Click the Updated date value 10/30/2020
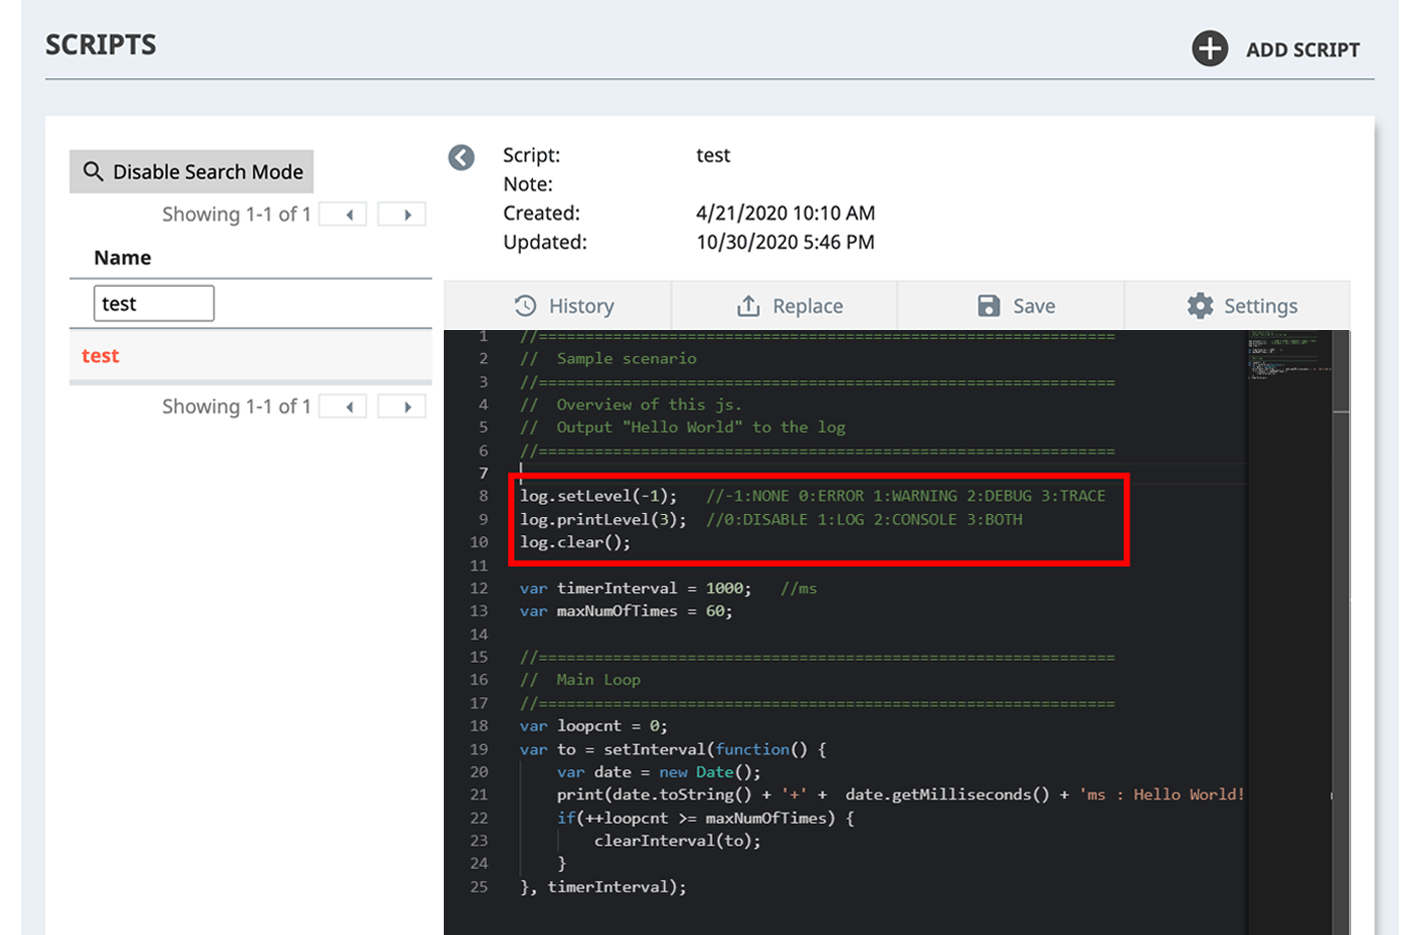 785,242
